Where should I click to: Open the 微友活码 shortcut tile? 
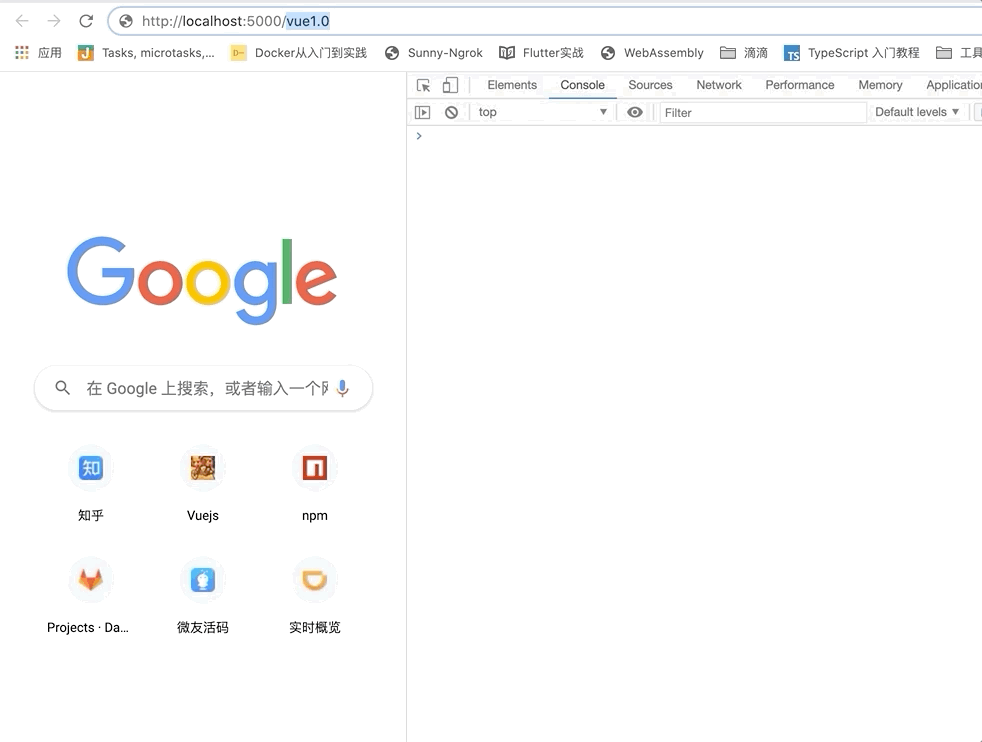(202, 595)
